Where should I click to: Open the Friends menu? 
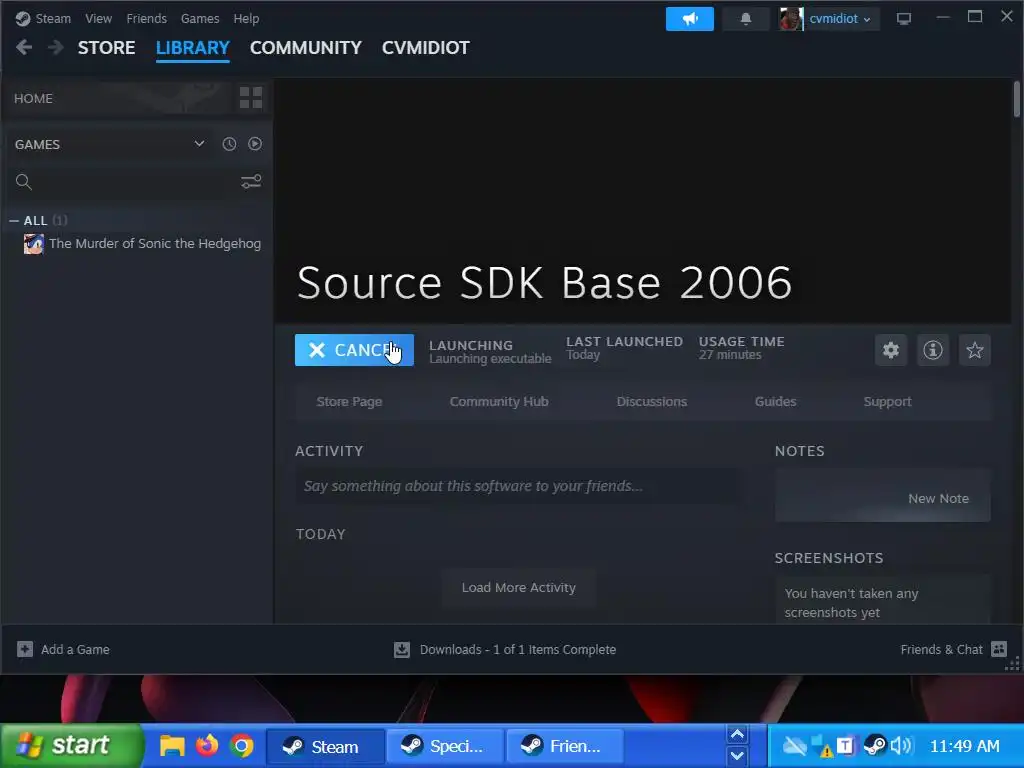pyautogui.click(x=146, y=18)
